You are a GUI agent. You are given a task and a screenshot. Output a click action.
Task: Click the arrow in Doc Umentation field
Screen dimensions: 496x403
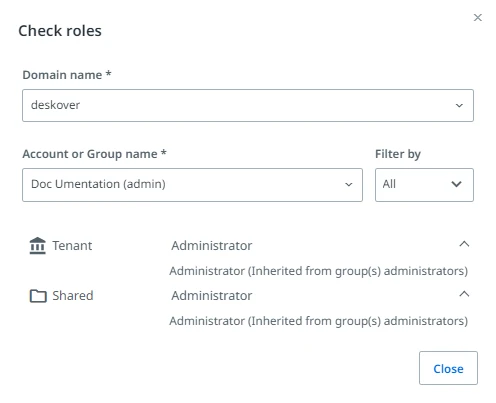pos(349,185)
